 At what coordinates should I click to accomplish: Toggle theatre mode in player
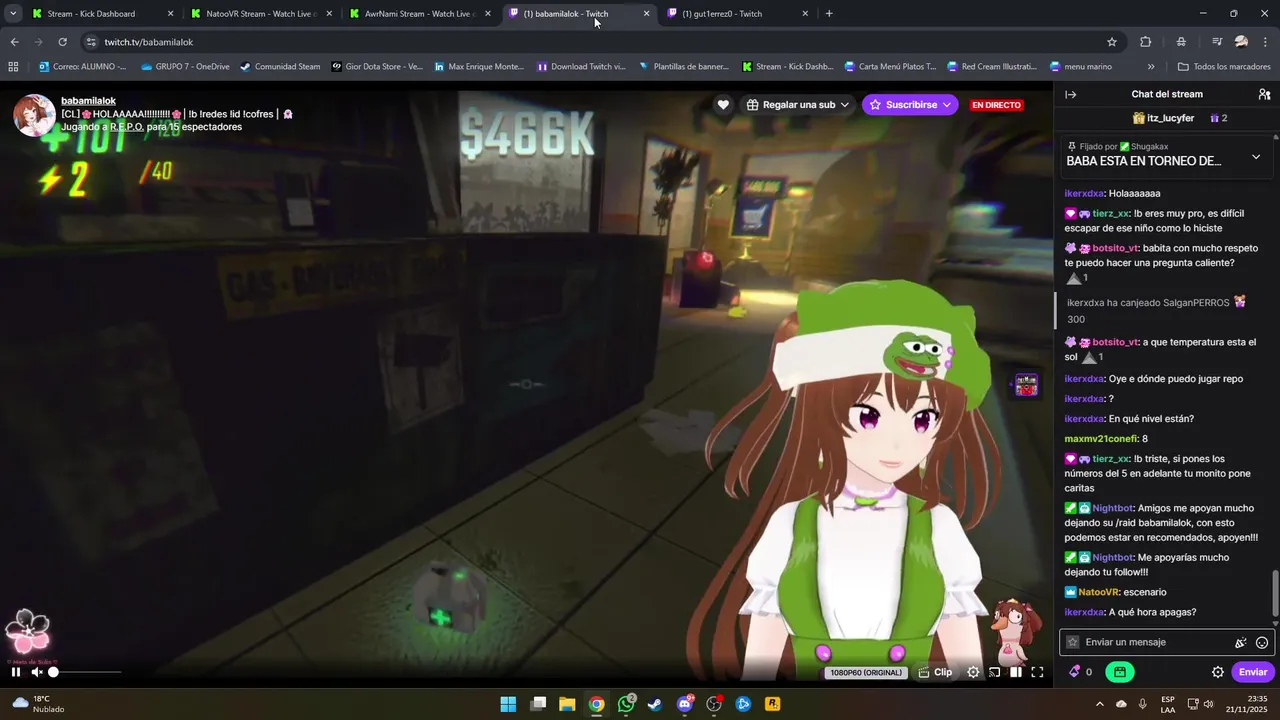(x=1016, y=672)
